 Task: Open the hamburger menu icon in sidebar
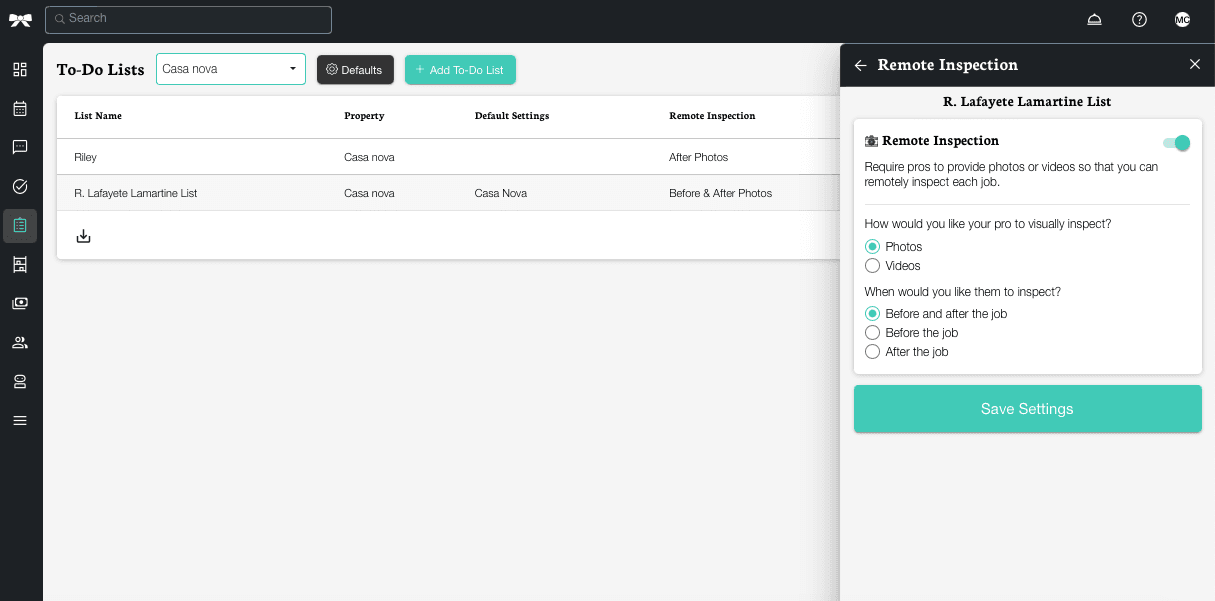[x=20, y=420]
